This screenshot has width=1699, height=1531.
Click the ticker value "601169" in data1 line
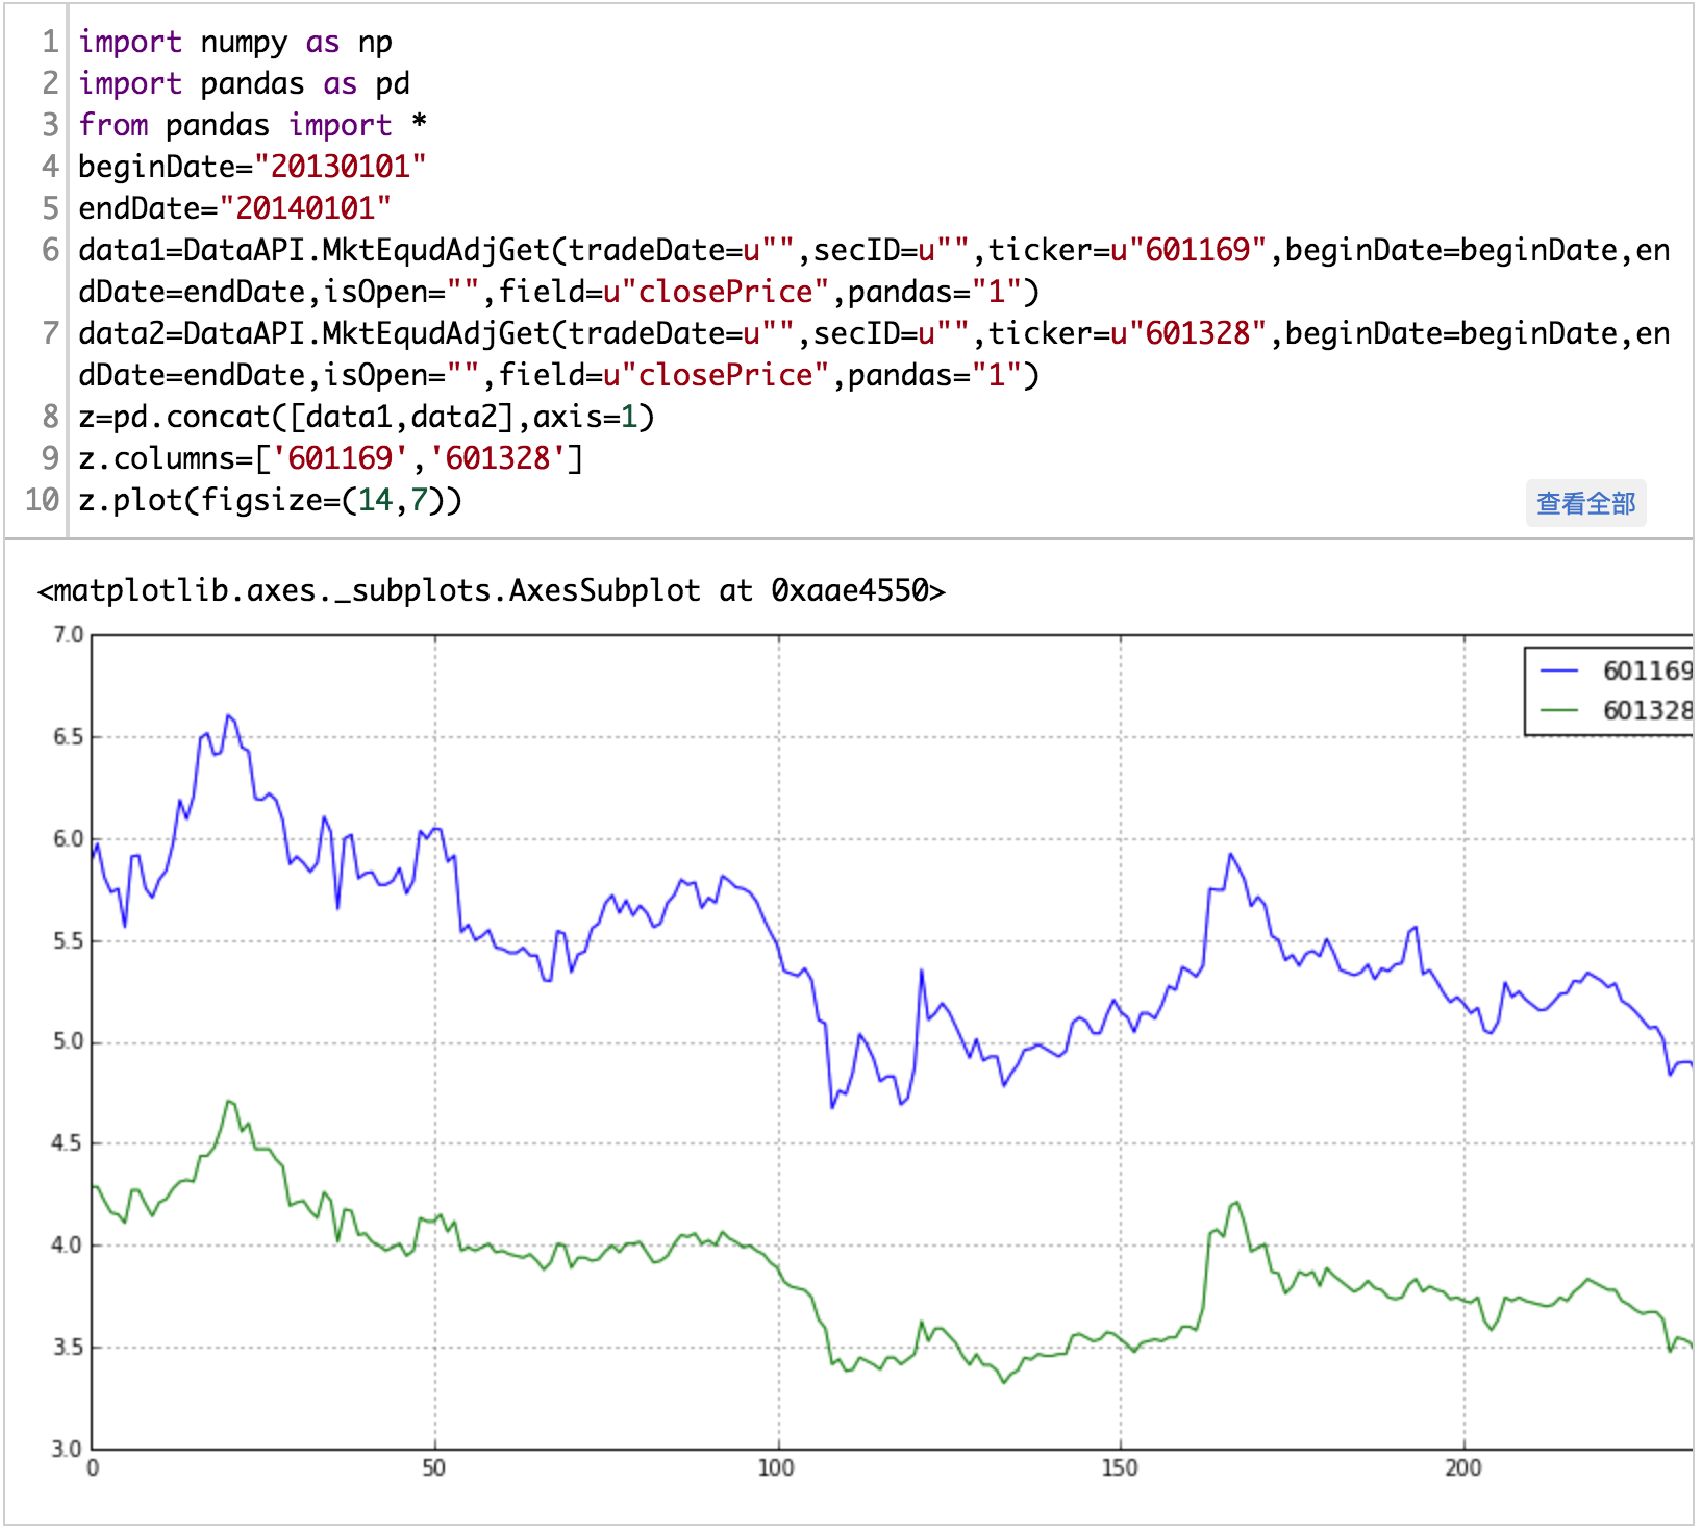tap(1197, 250)
